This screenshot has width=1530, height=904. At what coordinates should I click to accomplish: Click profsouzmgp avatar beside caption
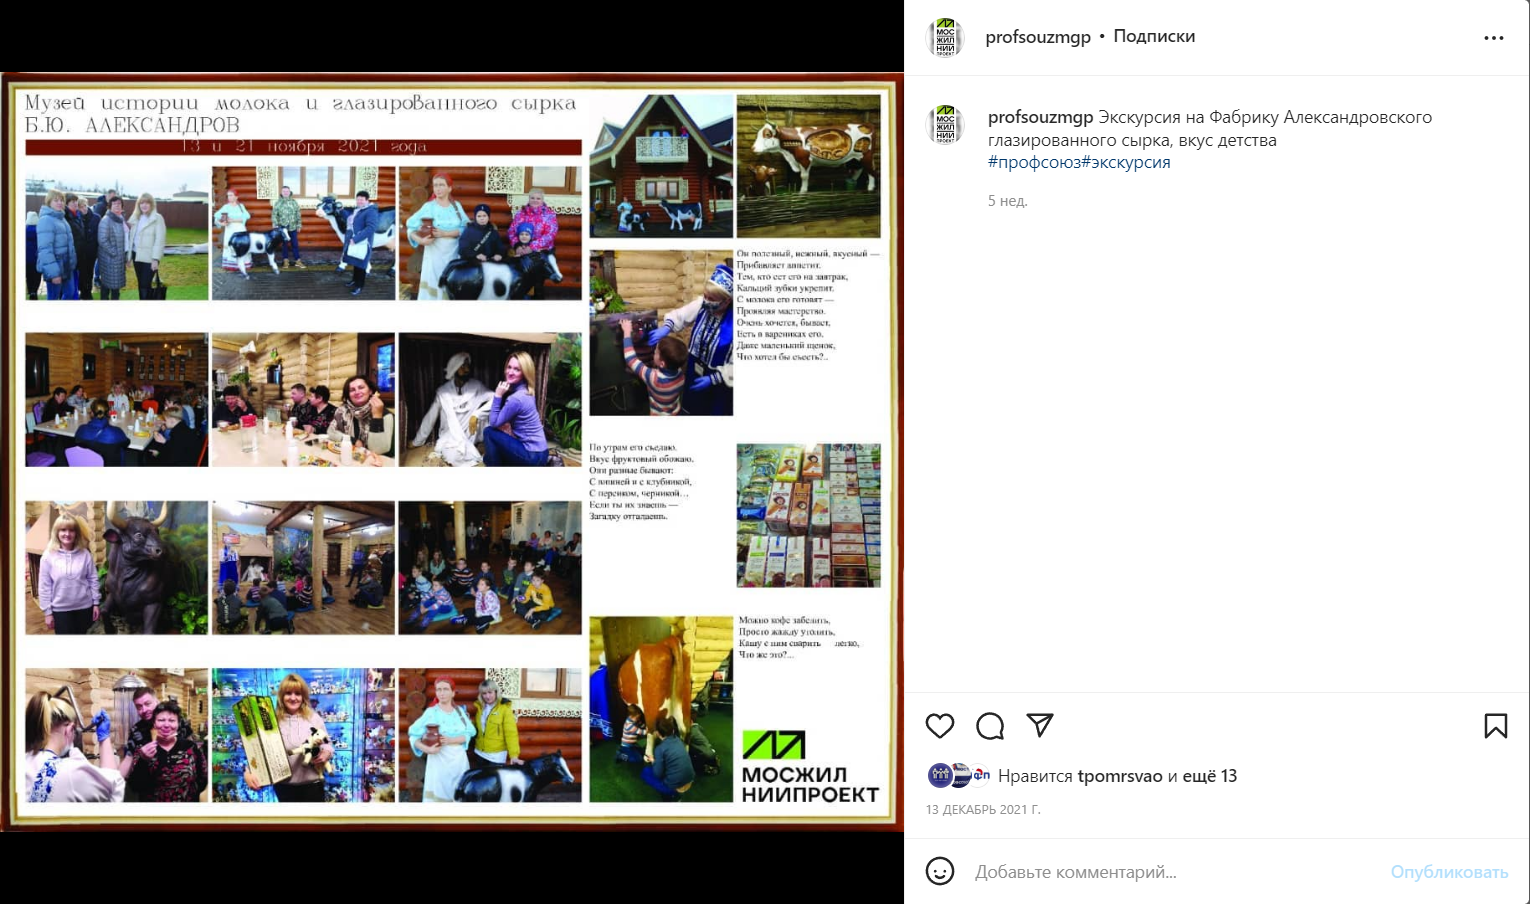[945, 125]
